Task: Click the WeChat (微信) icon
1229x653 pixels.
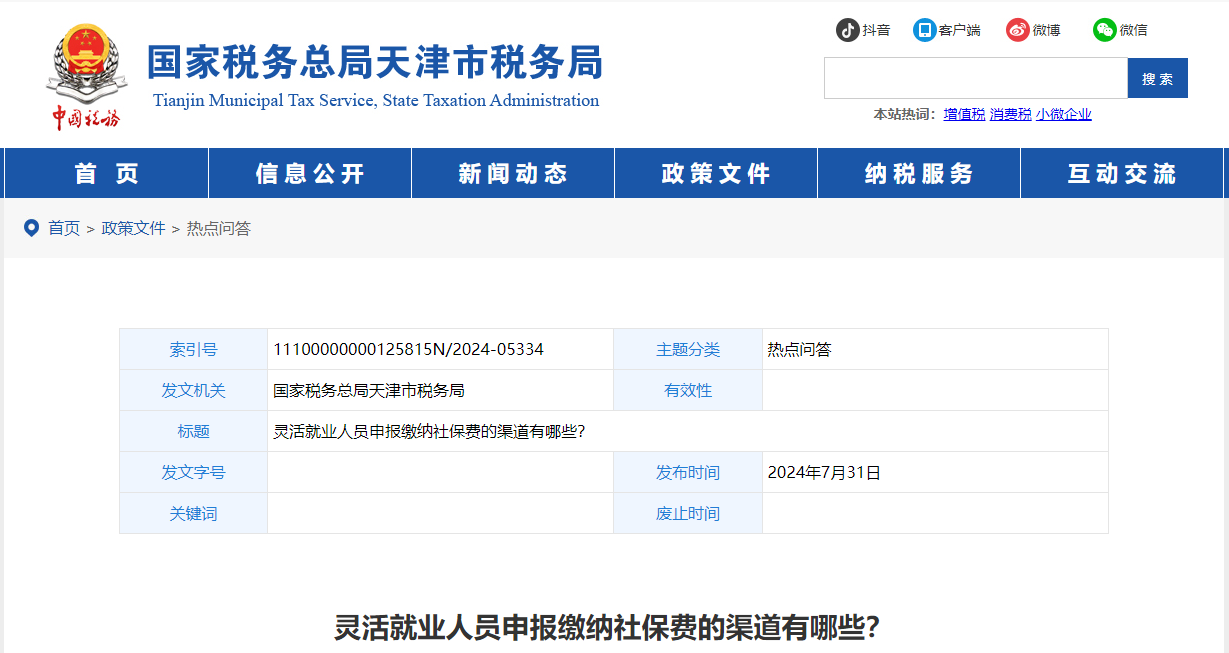Action: (x=1104, y=30)
